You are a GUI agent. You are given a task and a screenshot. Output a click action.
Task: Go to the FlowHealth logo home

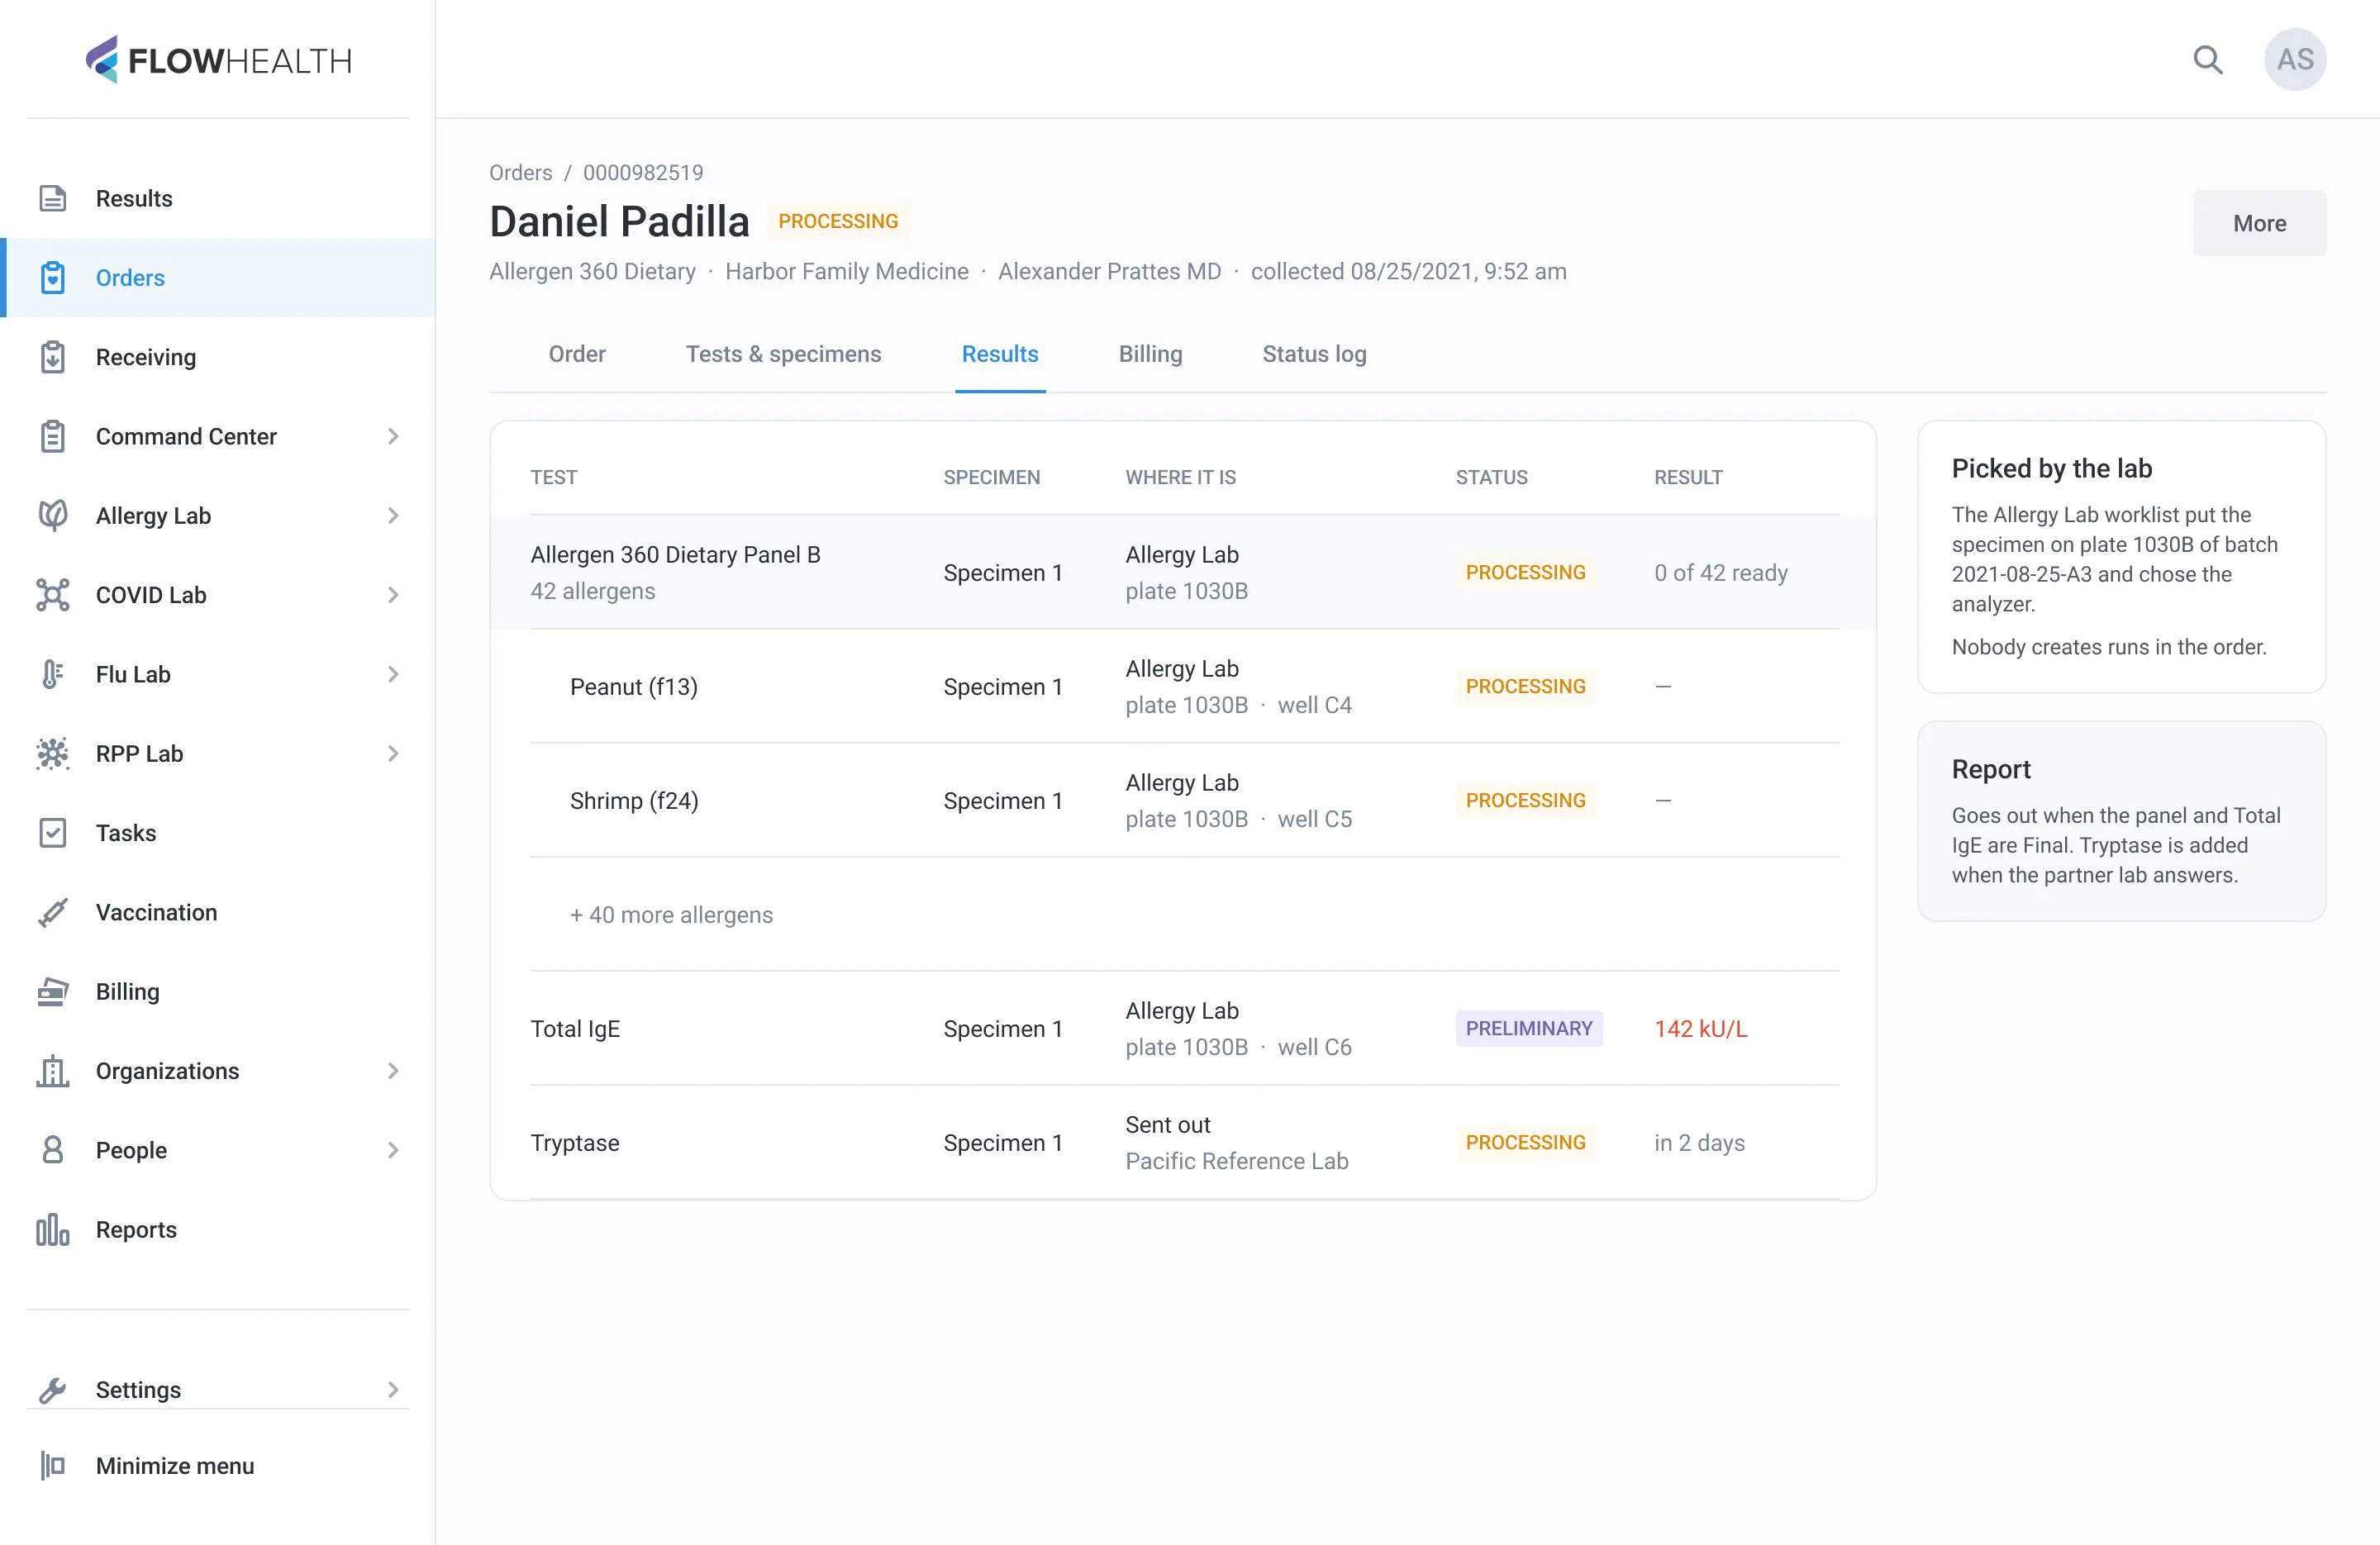218,60
